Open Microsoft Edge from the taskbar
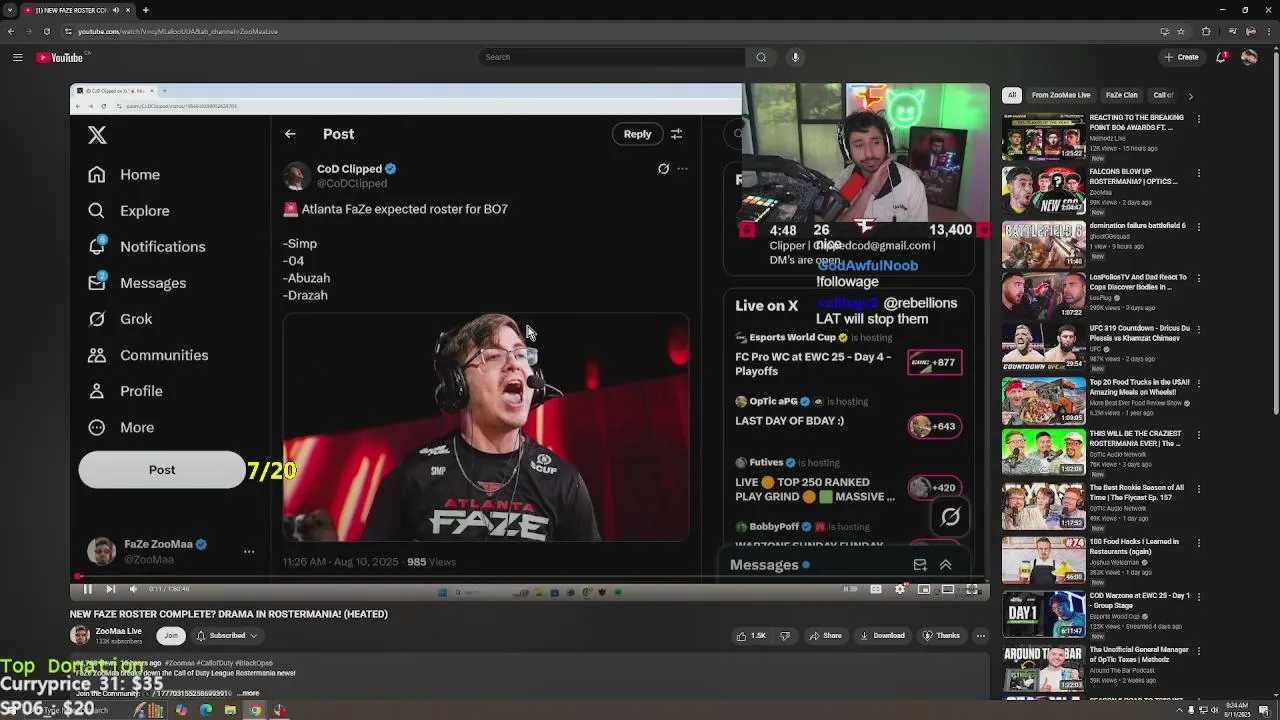1280x720 pixels. pyautogui.click(x=206, y=711)
